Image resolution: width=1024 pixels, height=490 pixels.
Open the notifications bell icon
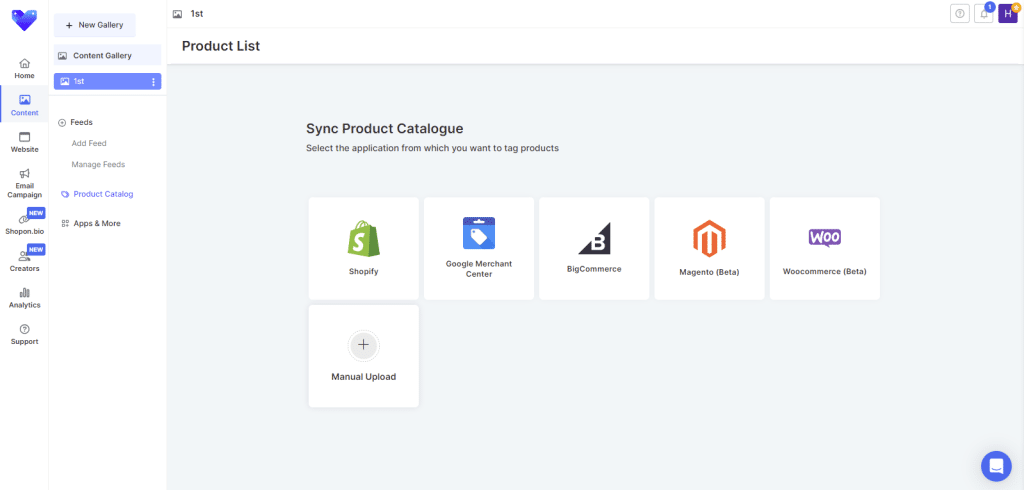984,14
